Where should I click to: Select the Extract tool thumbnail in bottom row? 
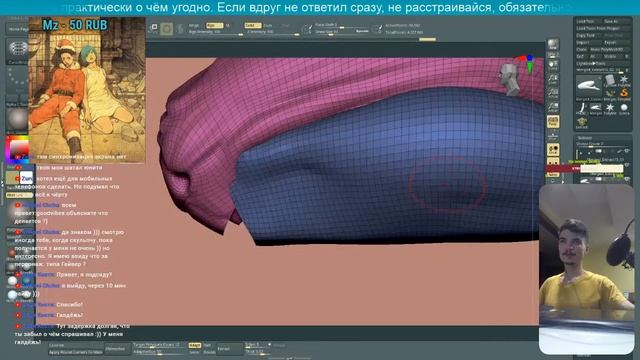(582, 122)
